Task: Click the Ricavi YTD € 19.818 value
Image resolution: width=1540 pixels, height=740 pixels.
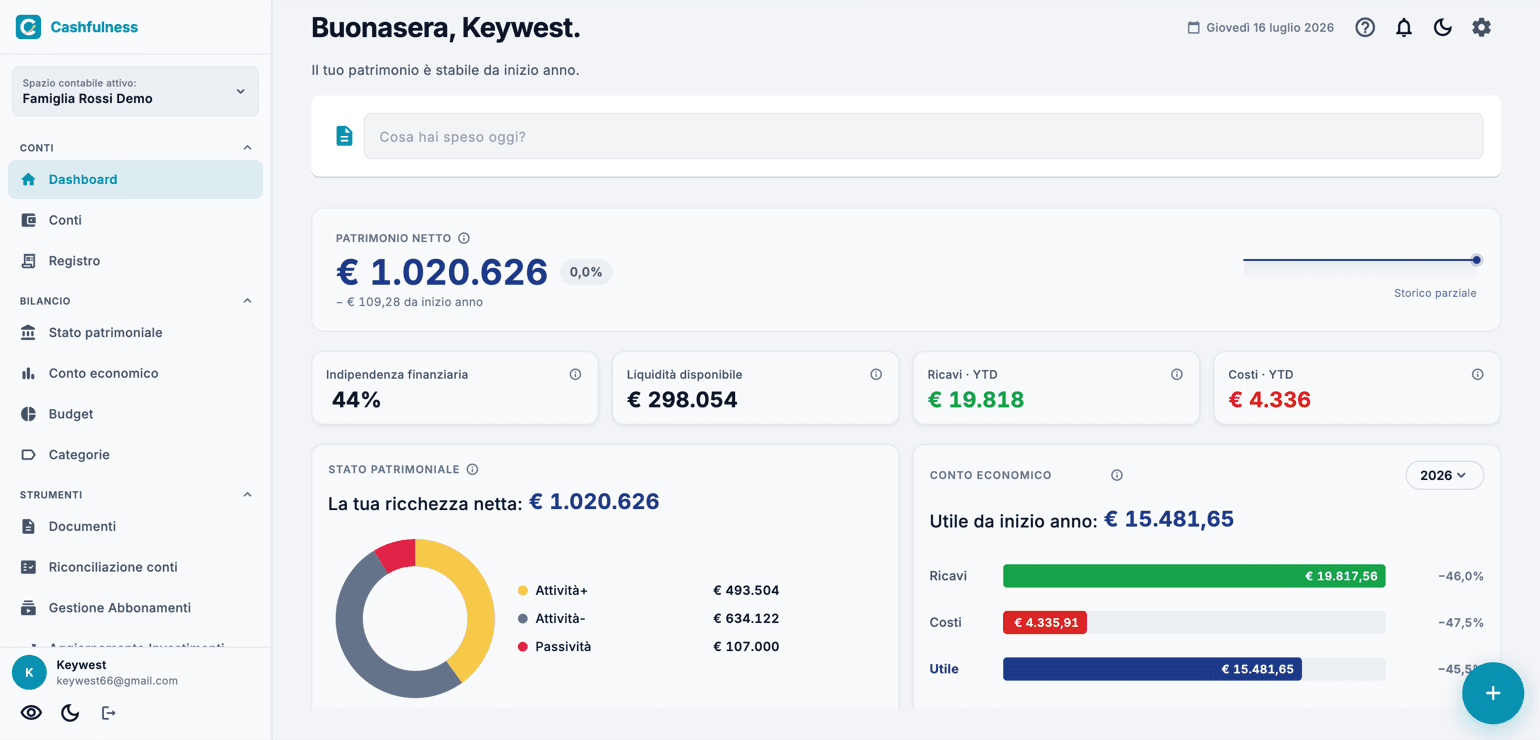Action: point(976,400)
